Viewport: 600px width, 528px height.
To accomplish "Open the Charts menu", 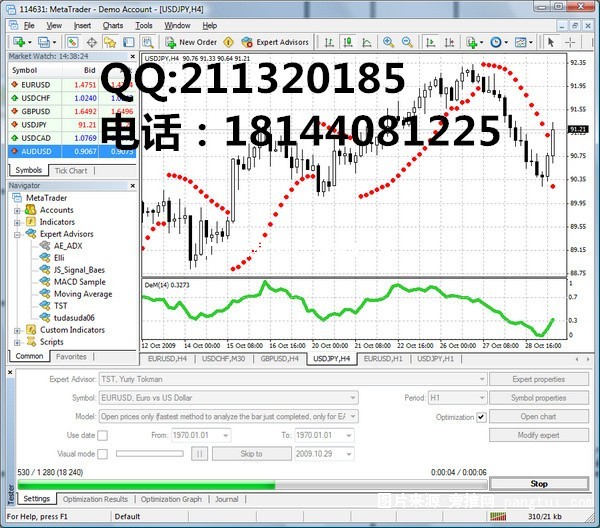I will point(113,26).
